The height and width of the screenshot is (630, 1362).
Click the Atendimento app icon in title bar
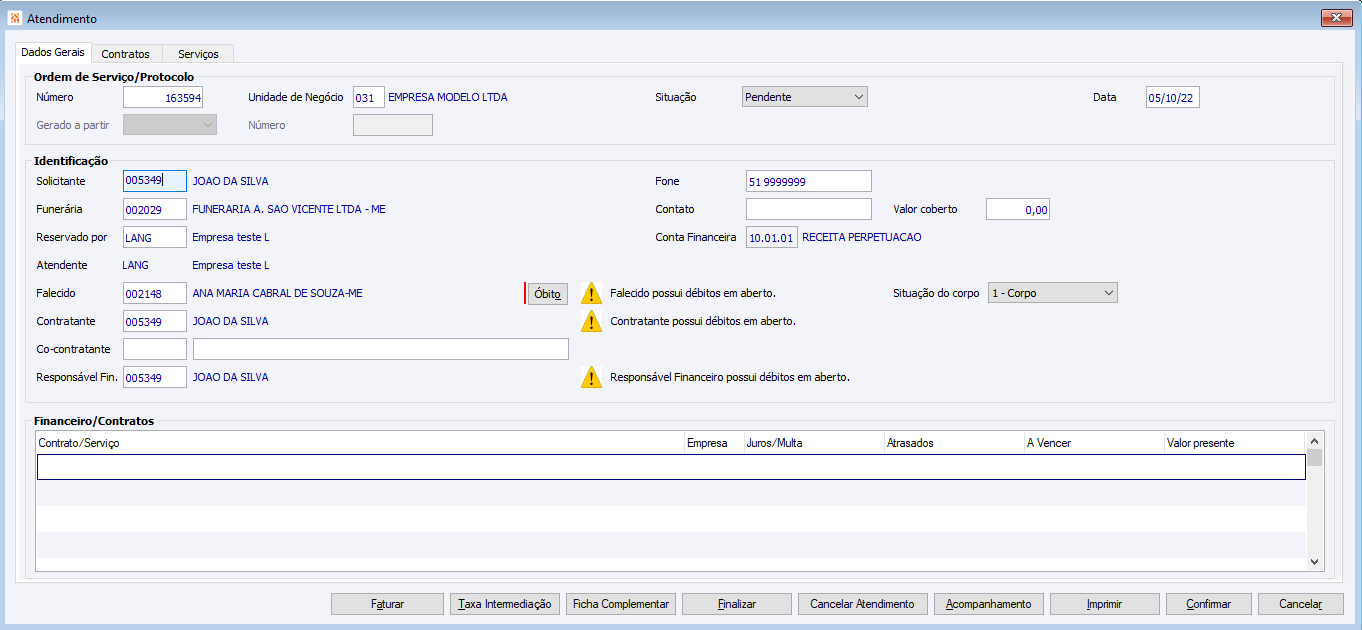click(x=14, y=19)
